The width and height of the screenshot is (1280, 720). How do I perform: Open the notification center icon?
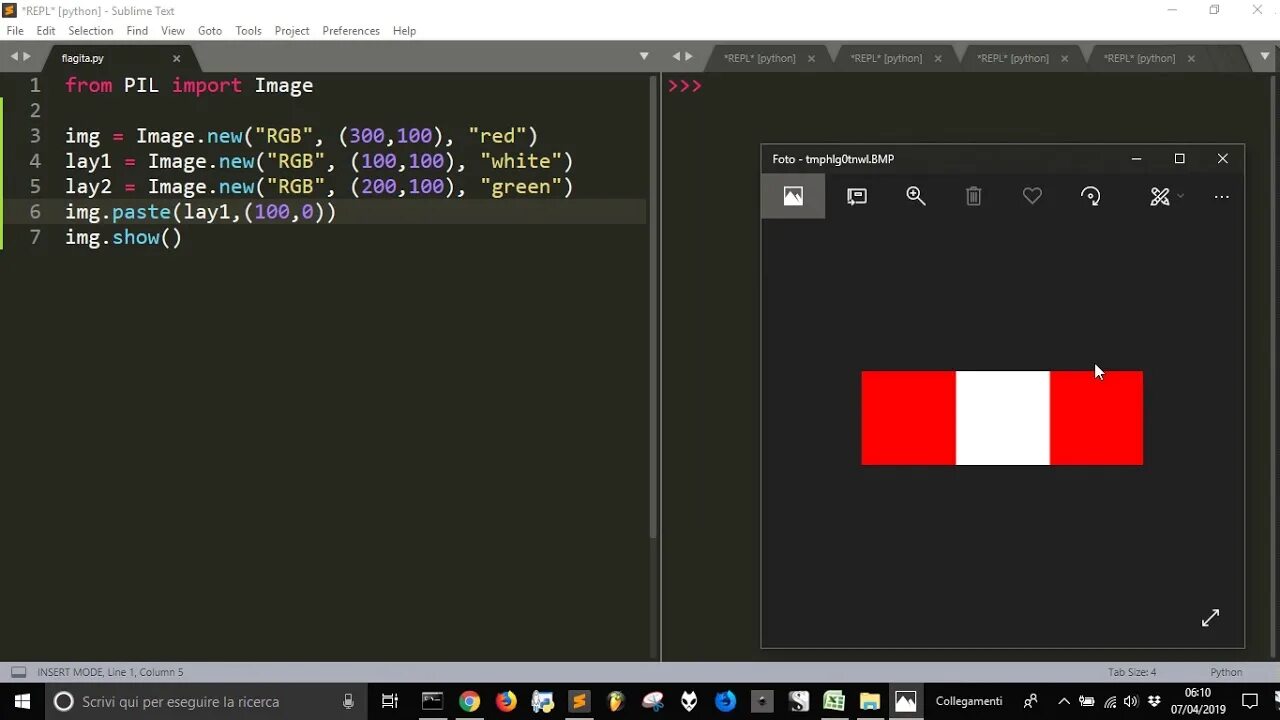click(1250, 701)
